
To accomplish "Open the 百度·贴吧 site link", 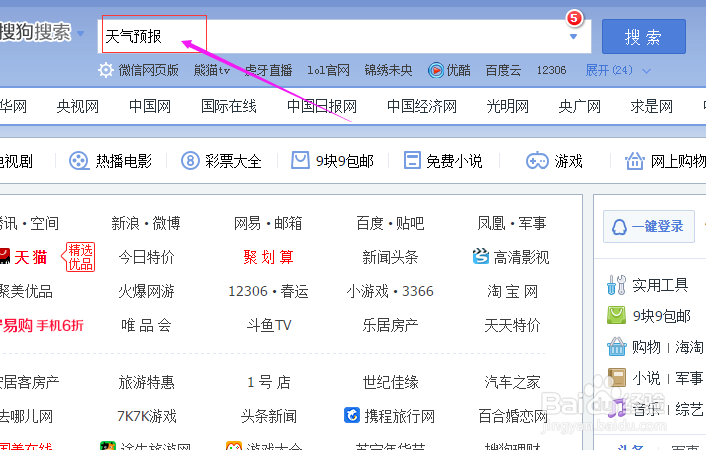I will (390, 223).
